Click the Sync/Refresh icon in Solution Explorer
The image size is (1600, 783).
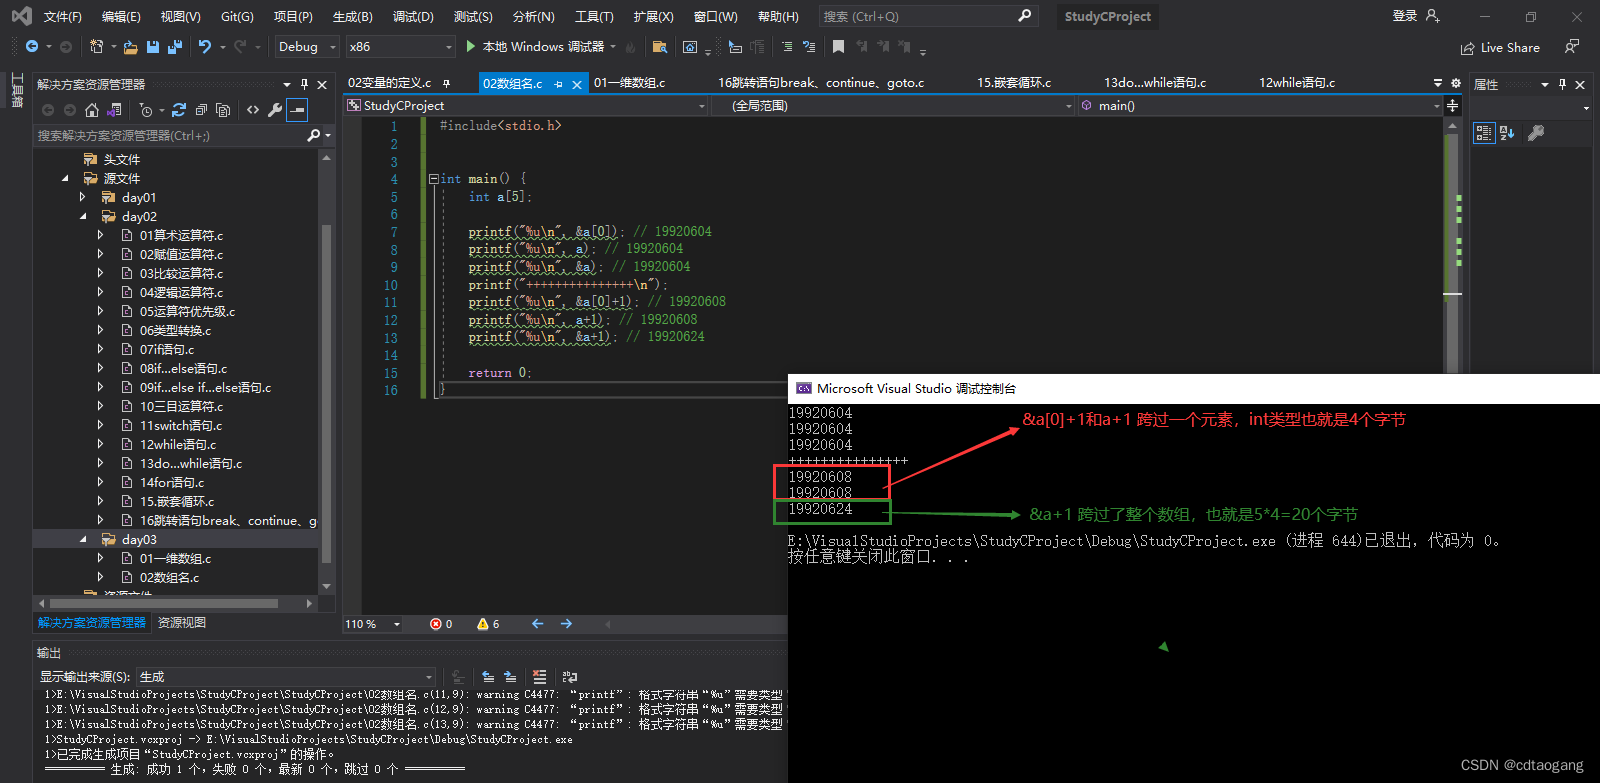(179, 110)
